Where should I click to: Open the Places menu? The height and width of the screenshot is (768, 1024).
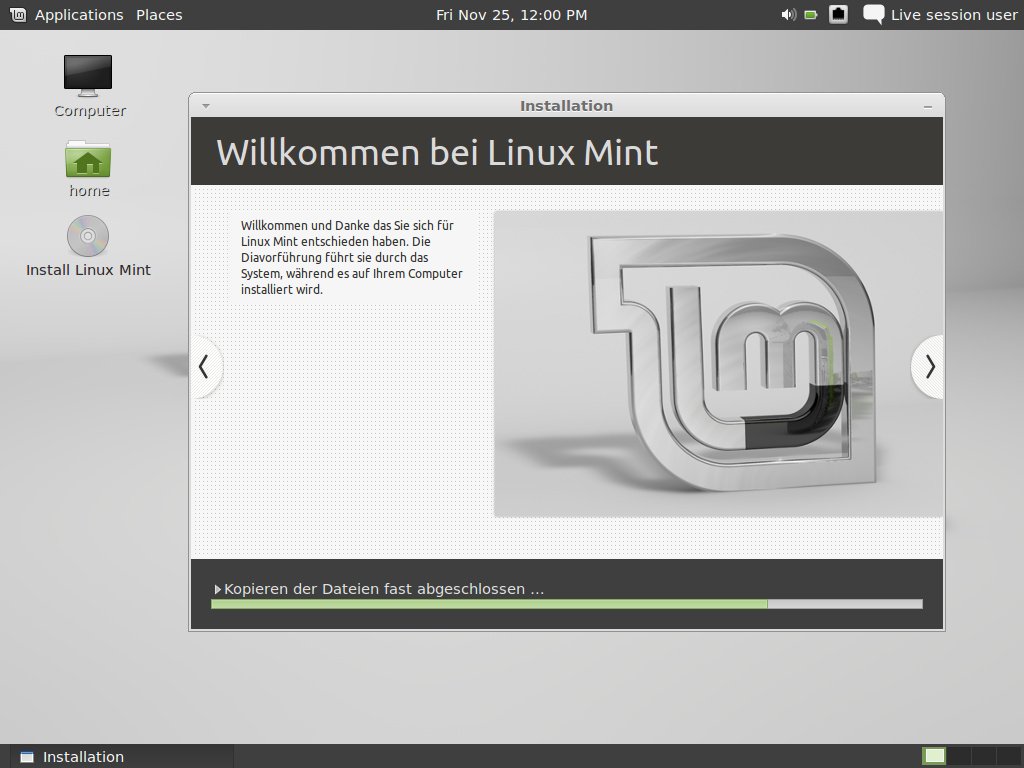coord(159,14)
